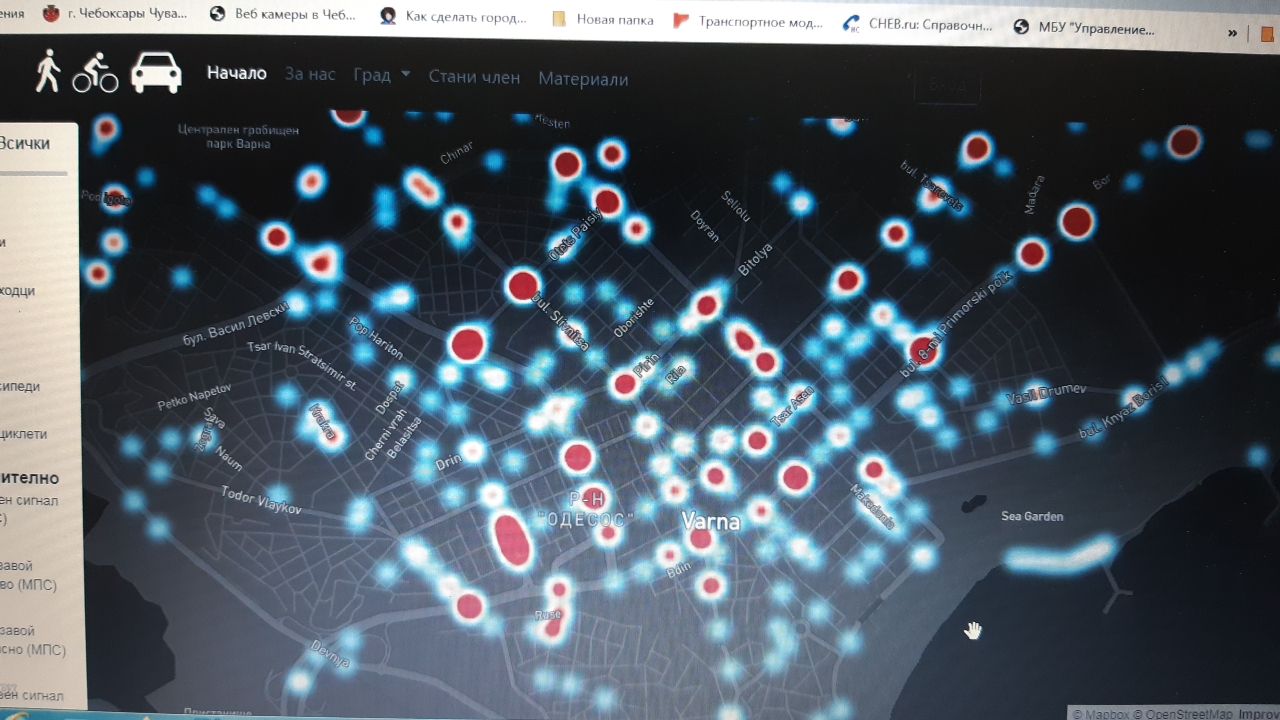Click the Веб камеры globe favicon
Image resolution: width=1280 pixels, height=720 pixels.
click(218, 14)
